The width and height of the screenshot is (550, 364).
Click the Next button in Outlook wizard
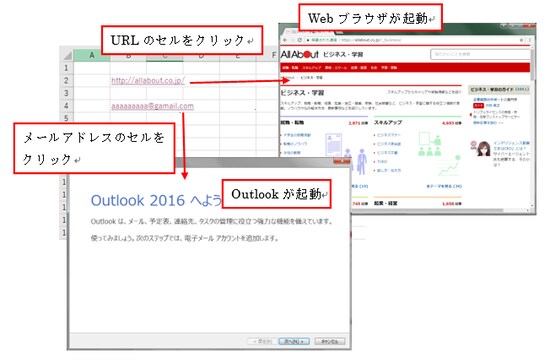[294, 341]
